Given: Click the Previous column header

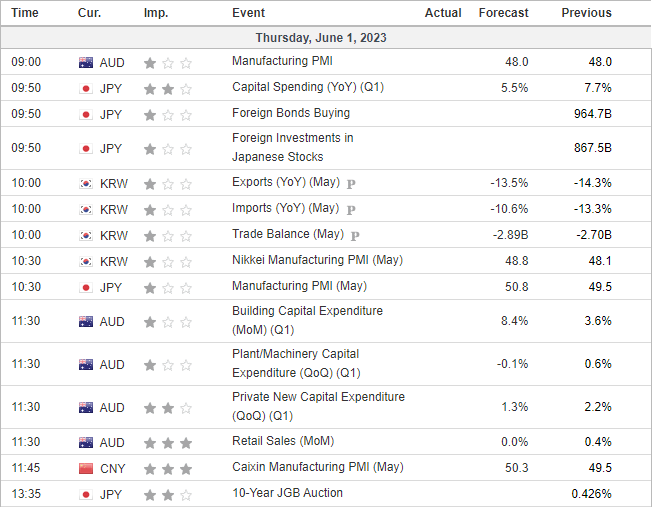Looking at the screenshot, I should (586, 13).
